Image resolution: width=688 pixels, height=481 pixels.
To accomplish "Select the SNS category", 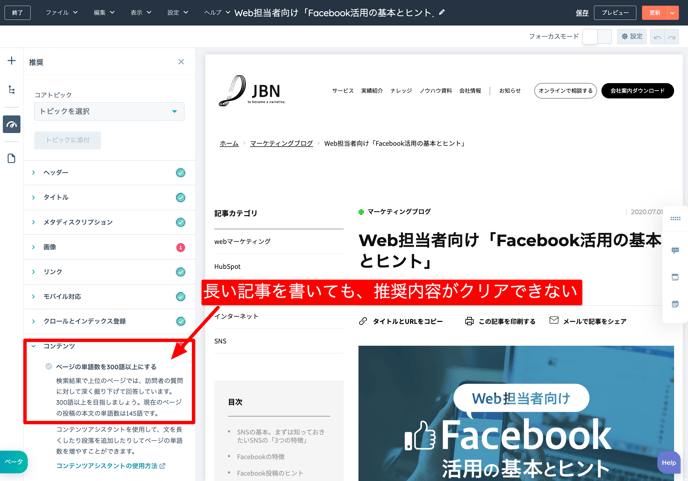I will coord(220,341).
